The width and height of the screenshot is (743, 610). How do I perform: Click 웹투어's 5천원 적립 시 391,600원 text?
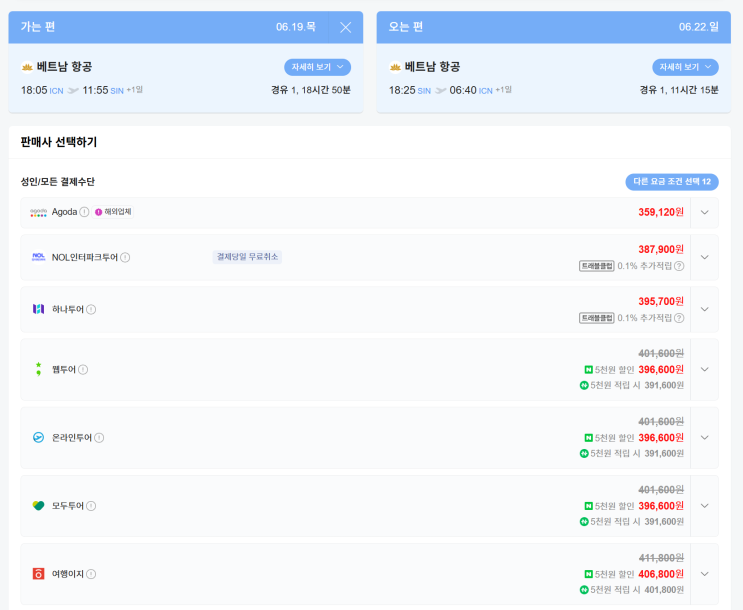(637, 385)
